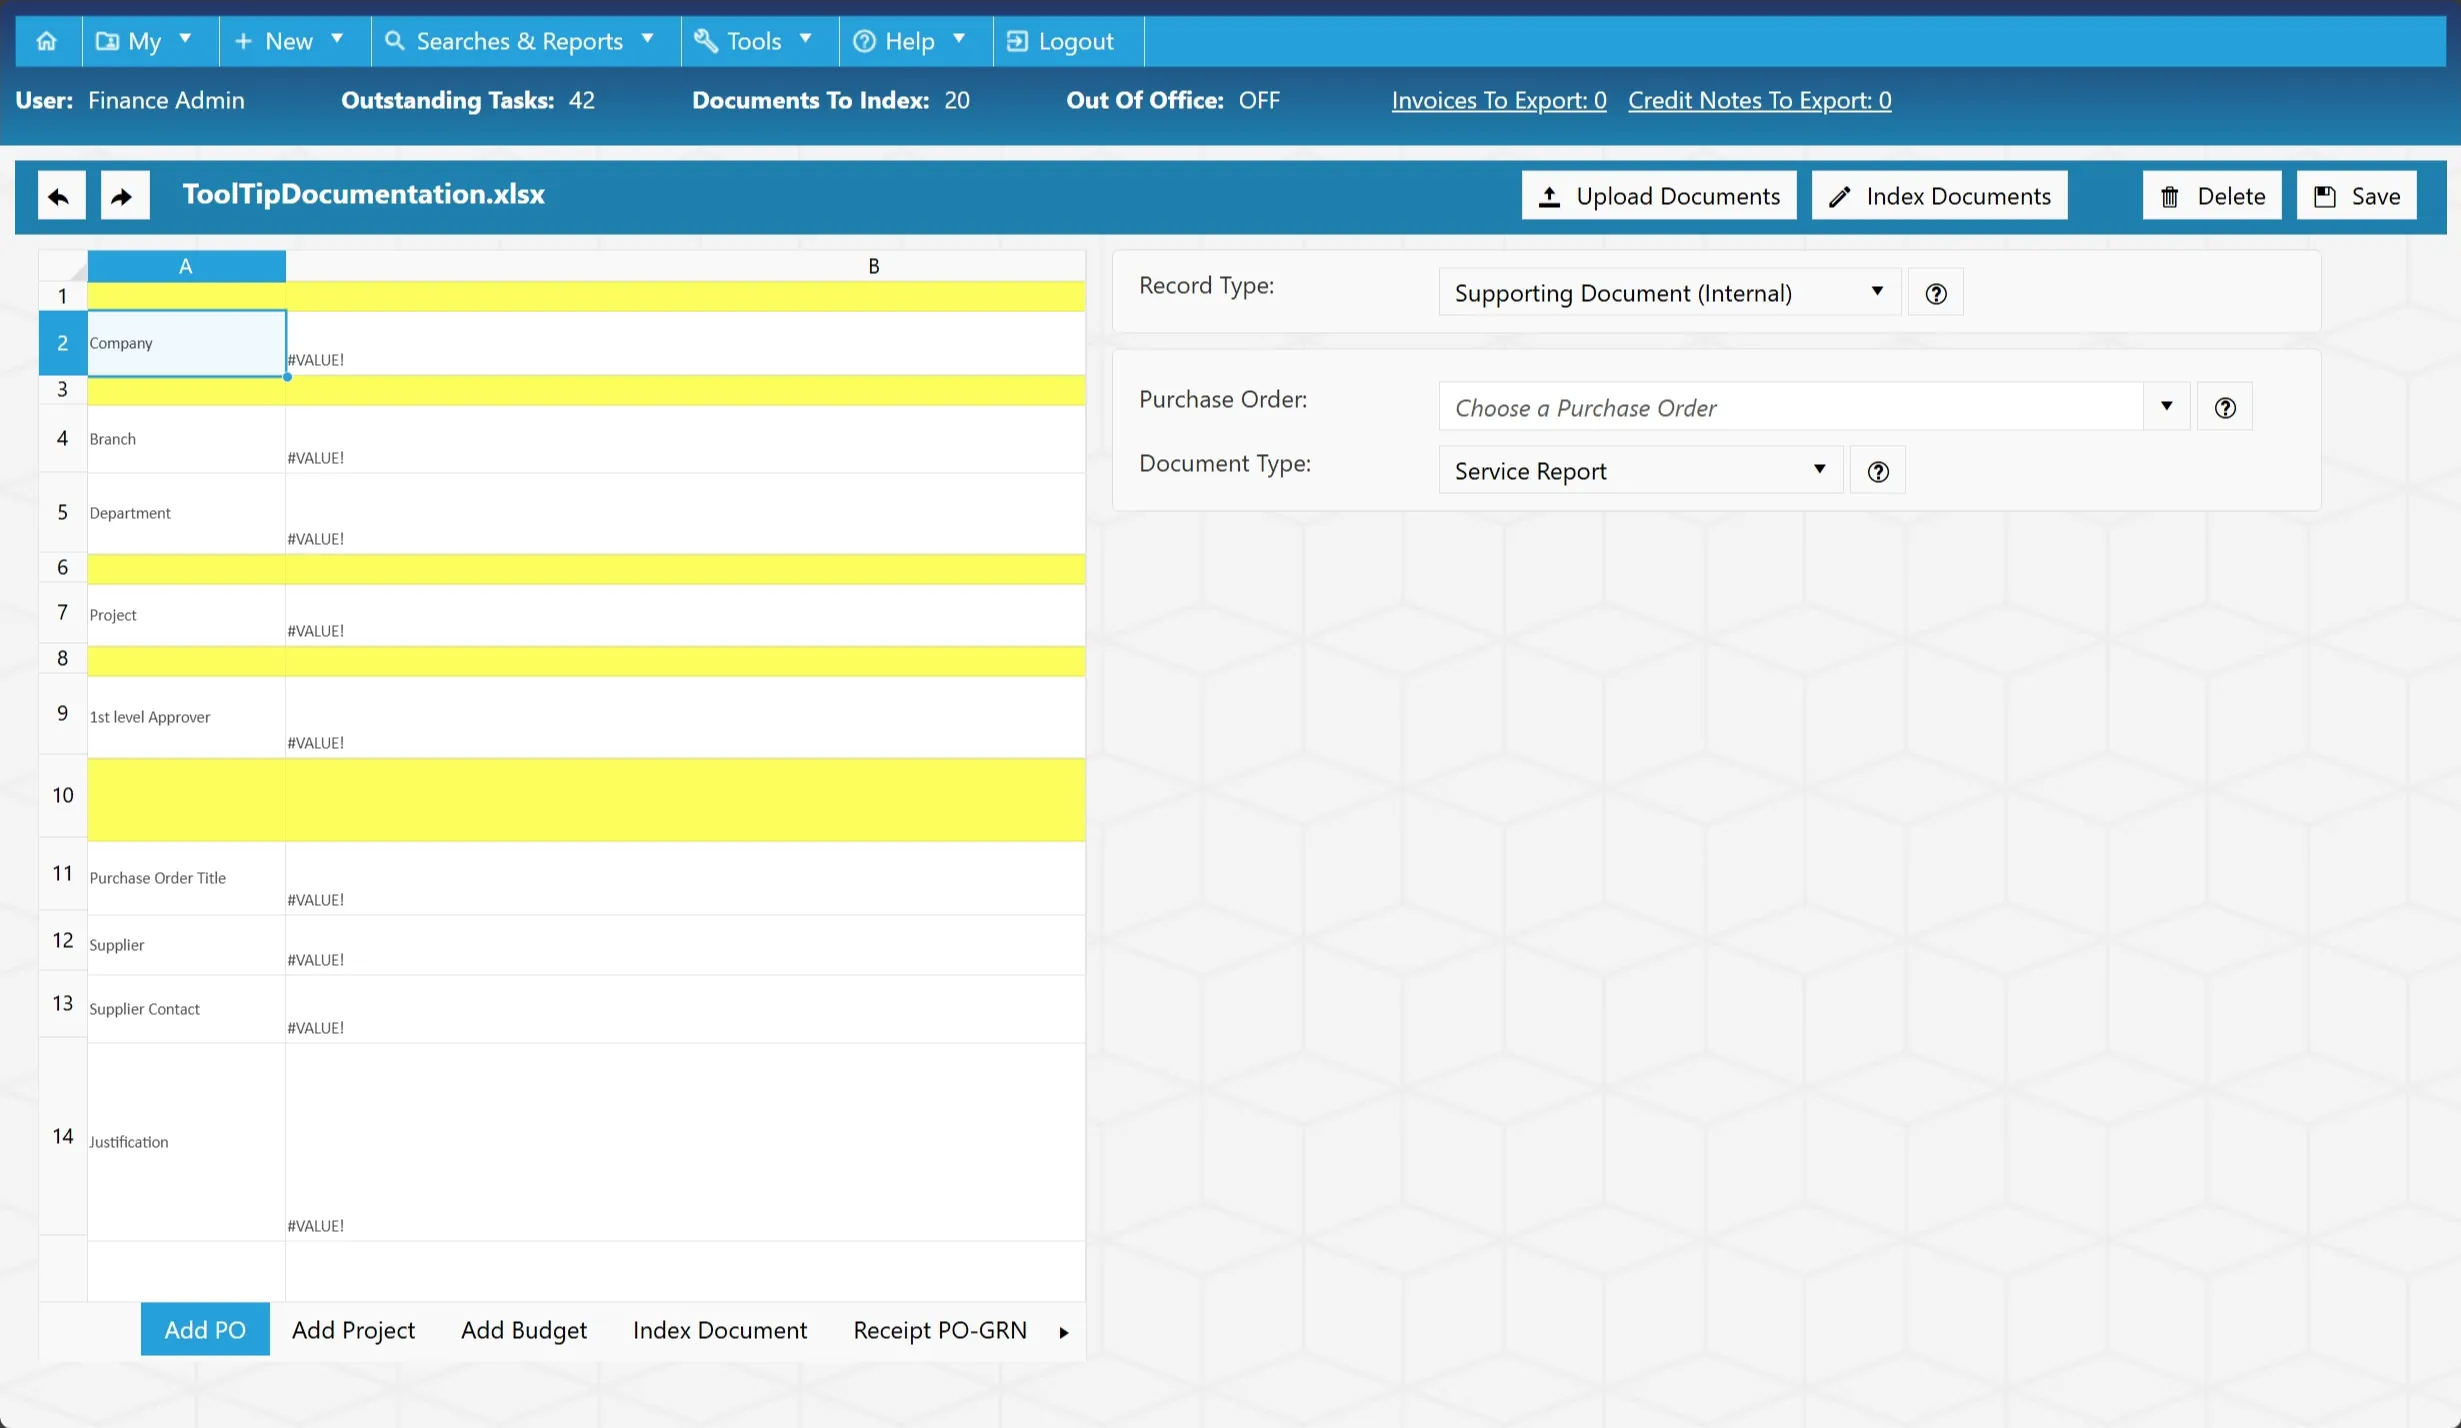Click the select-all corner of spreadsheet
2461x1428 pixels.
point(63,266)
